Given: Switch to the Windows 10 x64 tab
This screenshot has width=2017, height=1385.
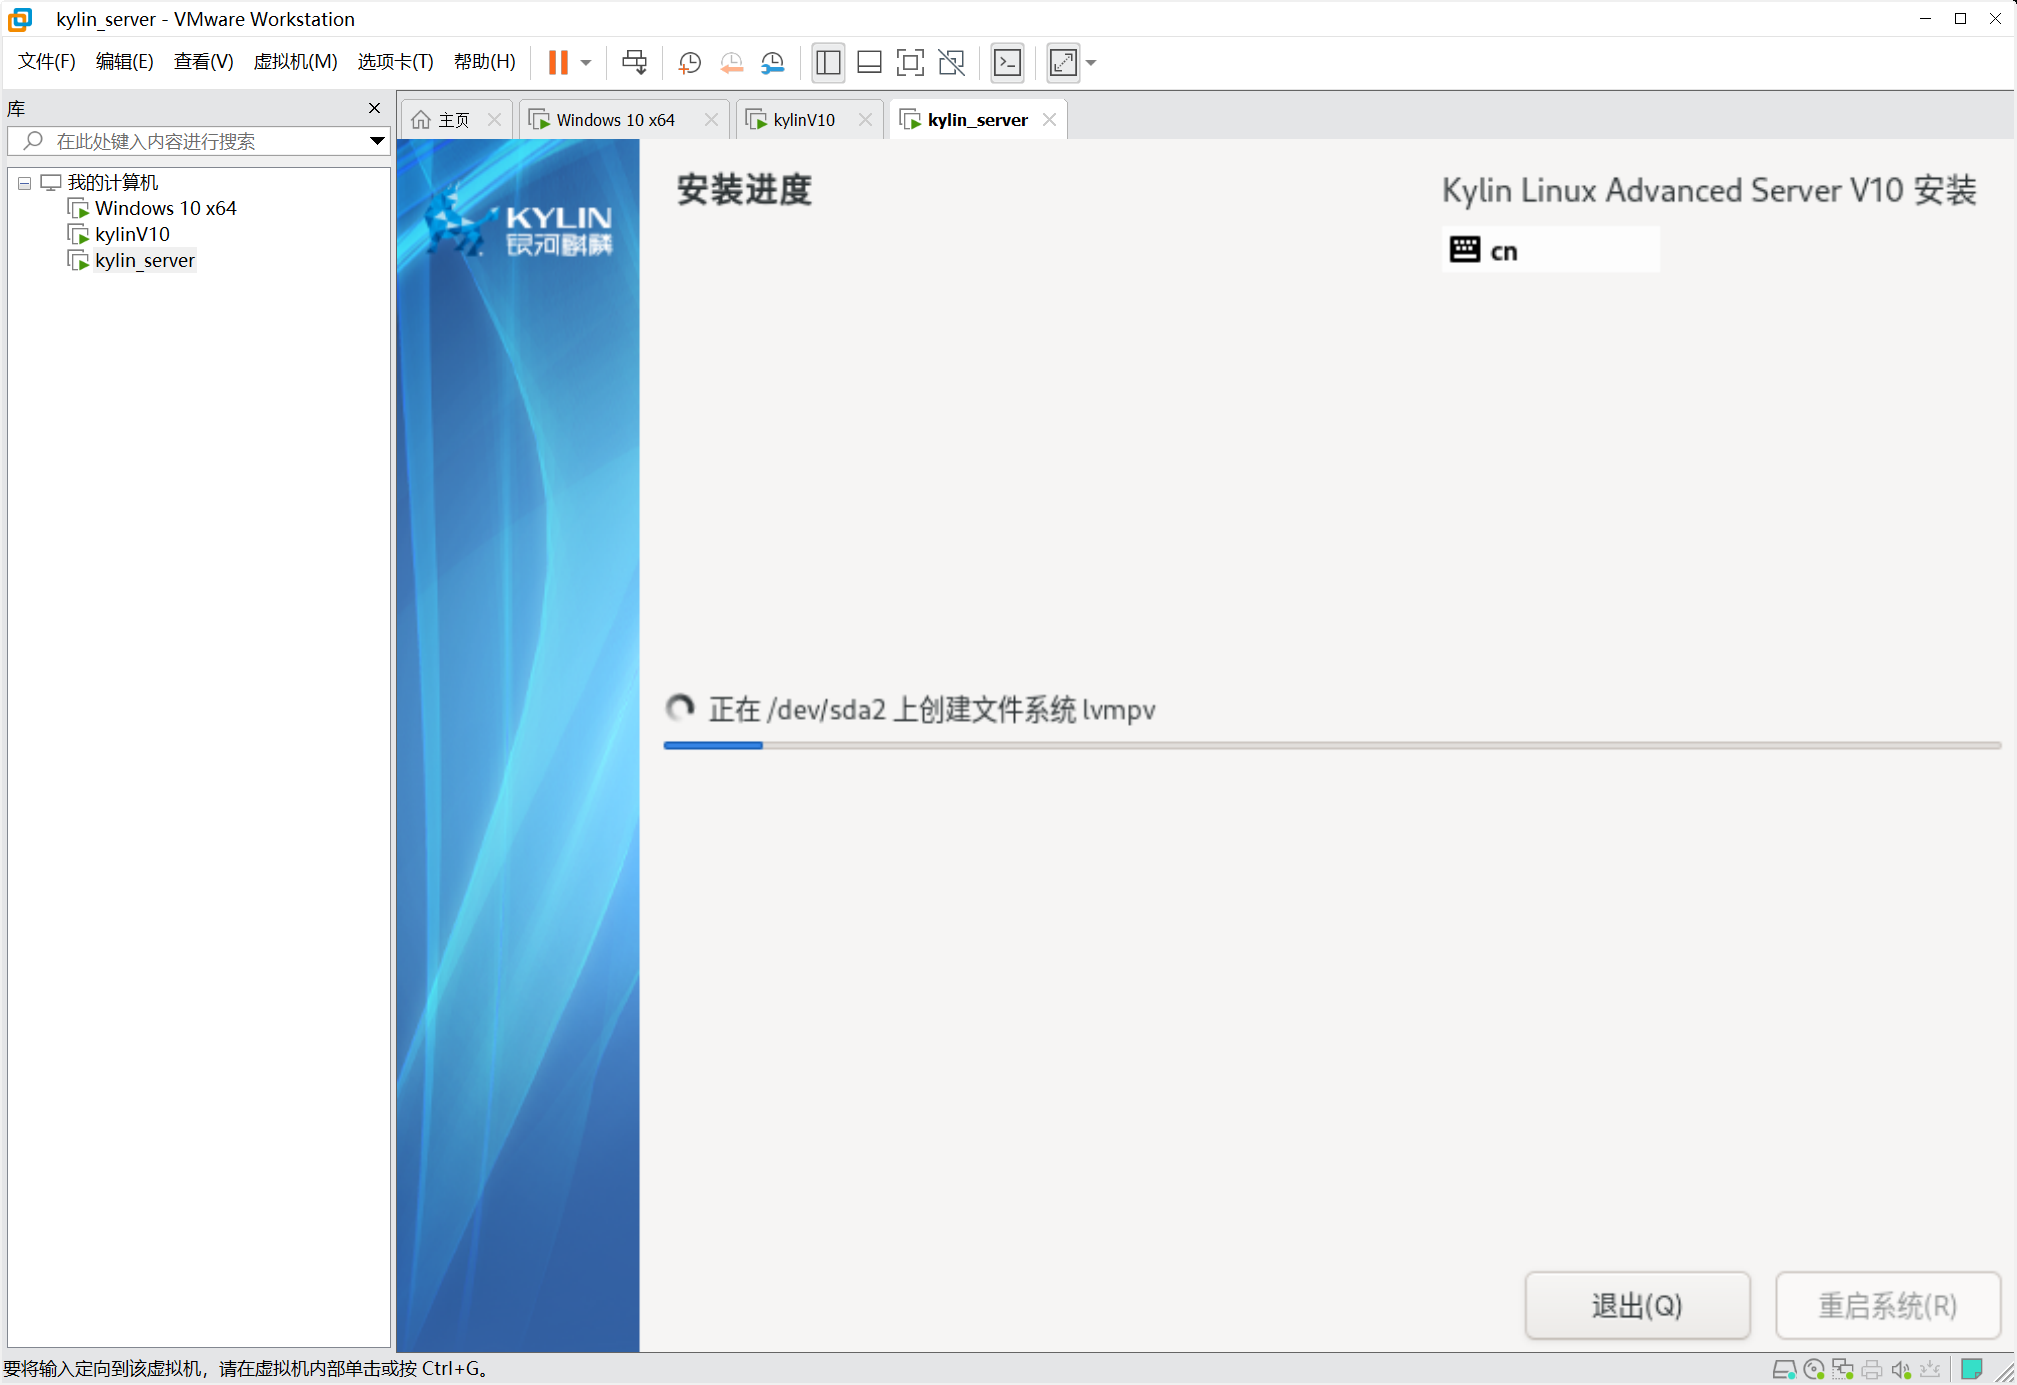Looking at the screenshot, I should click(615, 120).
